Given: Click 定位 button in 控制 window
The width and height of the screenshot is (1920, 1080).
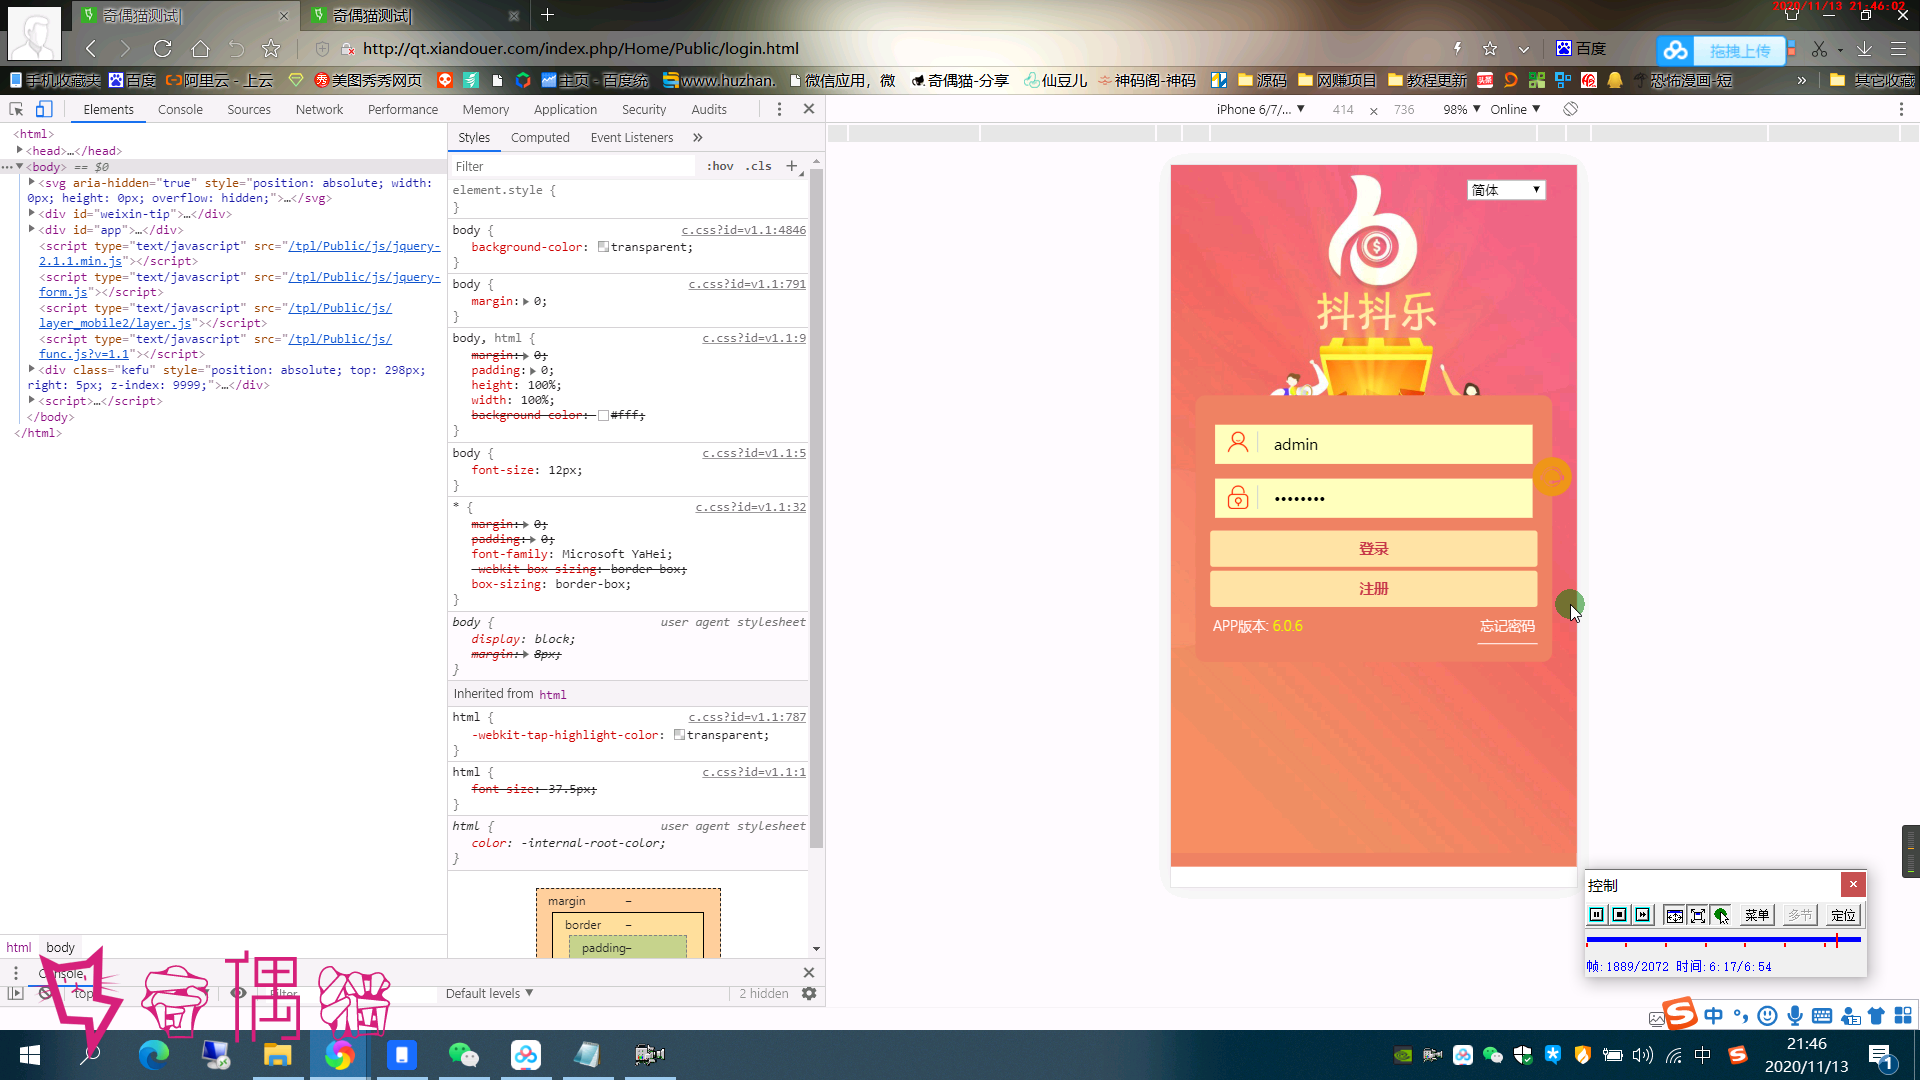Looking at the screenshot, I should 1843,915.
